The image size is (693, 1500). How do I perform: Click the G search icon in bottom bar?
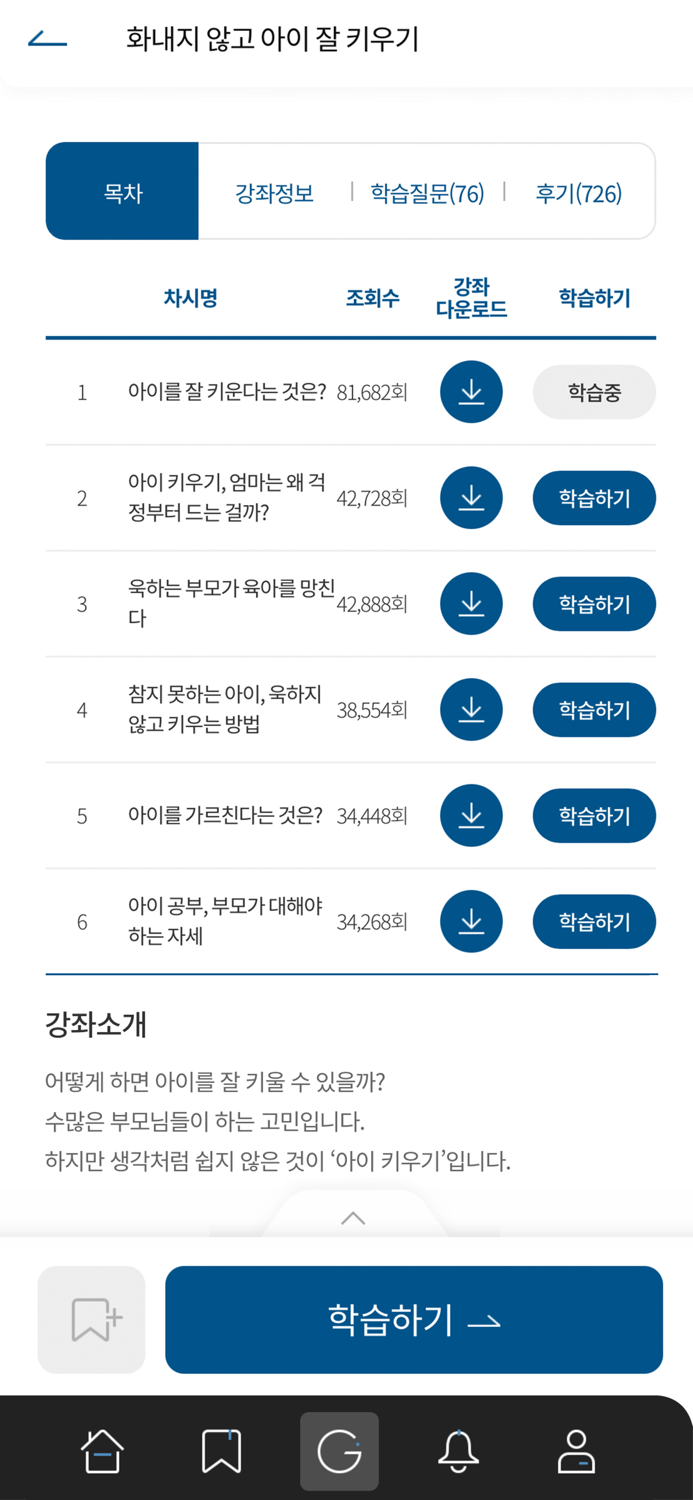click(x=339, y=1451)
